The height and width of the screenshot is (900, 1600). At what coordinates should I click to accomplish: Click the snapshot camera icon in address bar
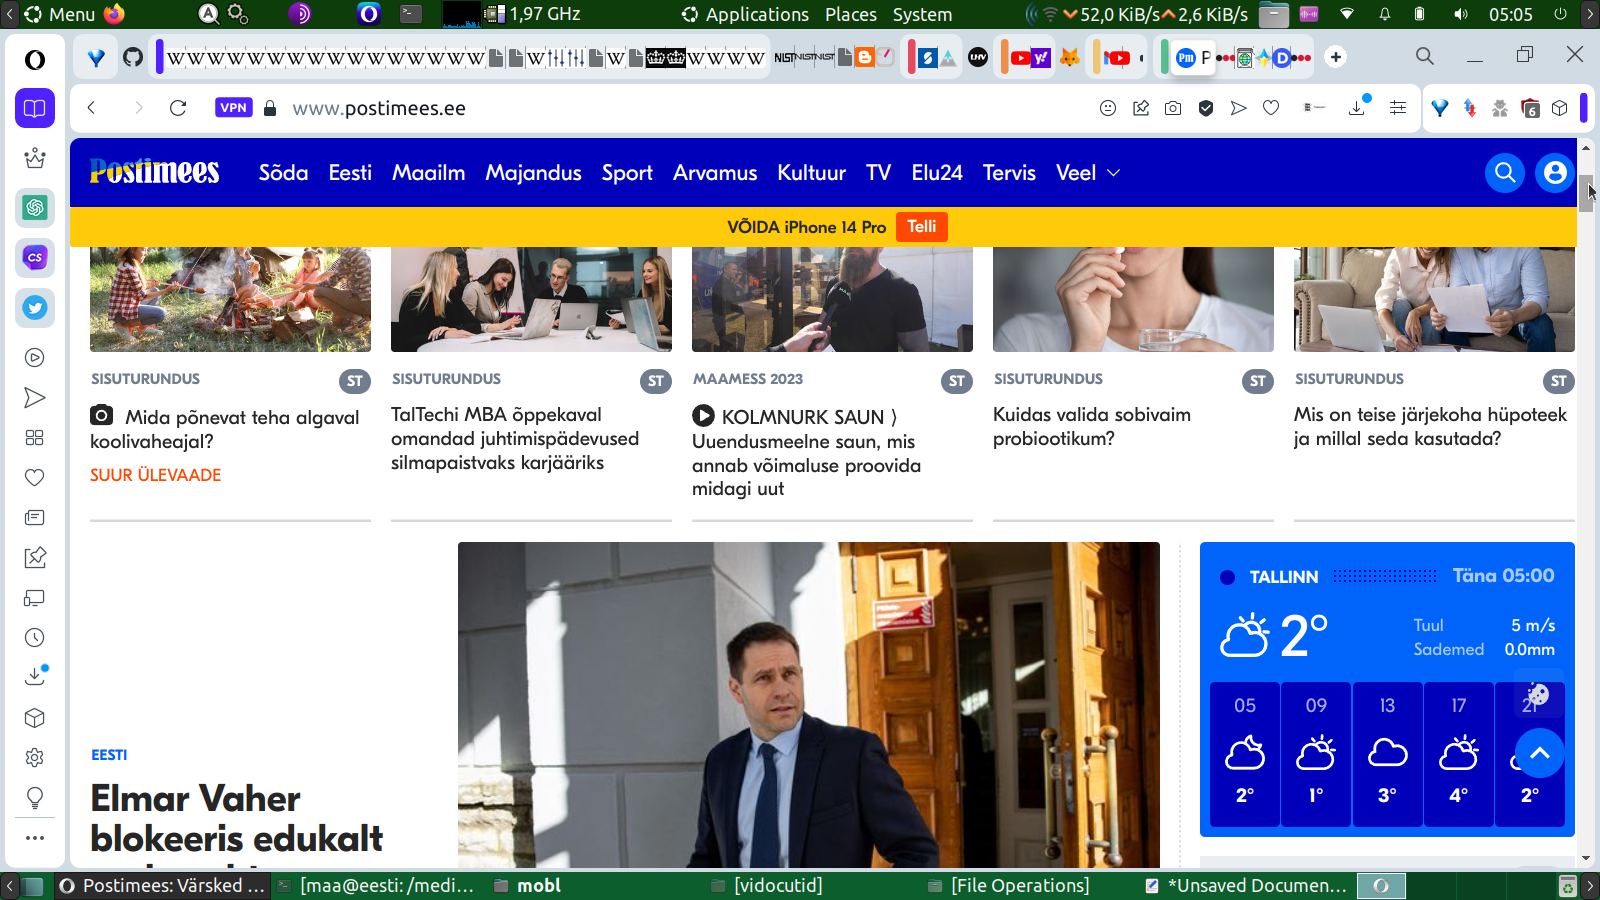(x=1173, y=108)
